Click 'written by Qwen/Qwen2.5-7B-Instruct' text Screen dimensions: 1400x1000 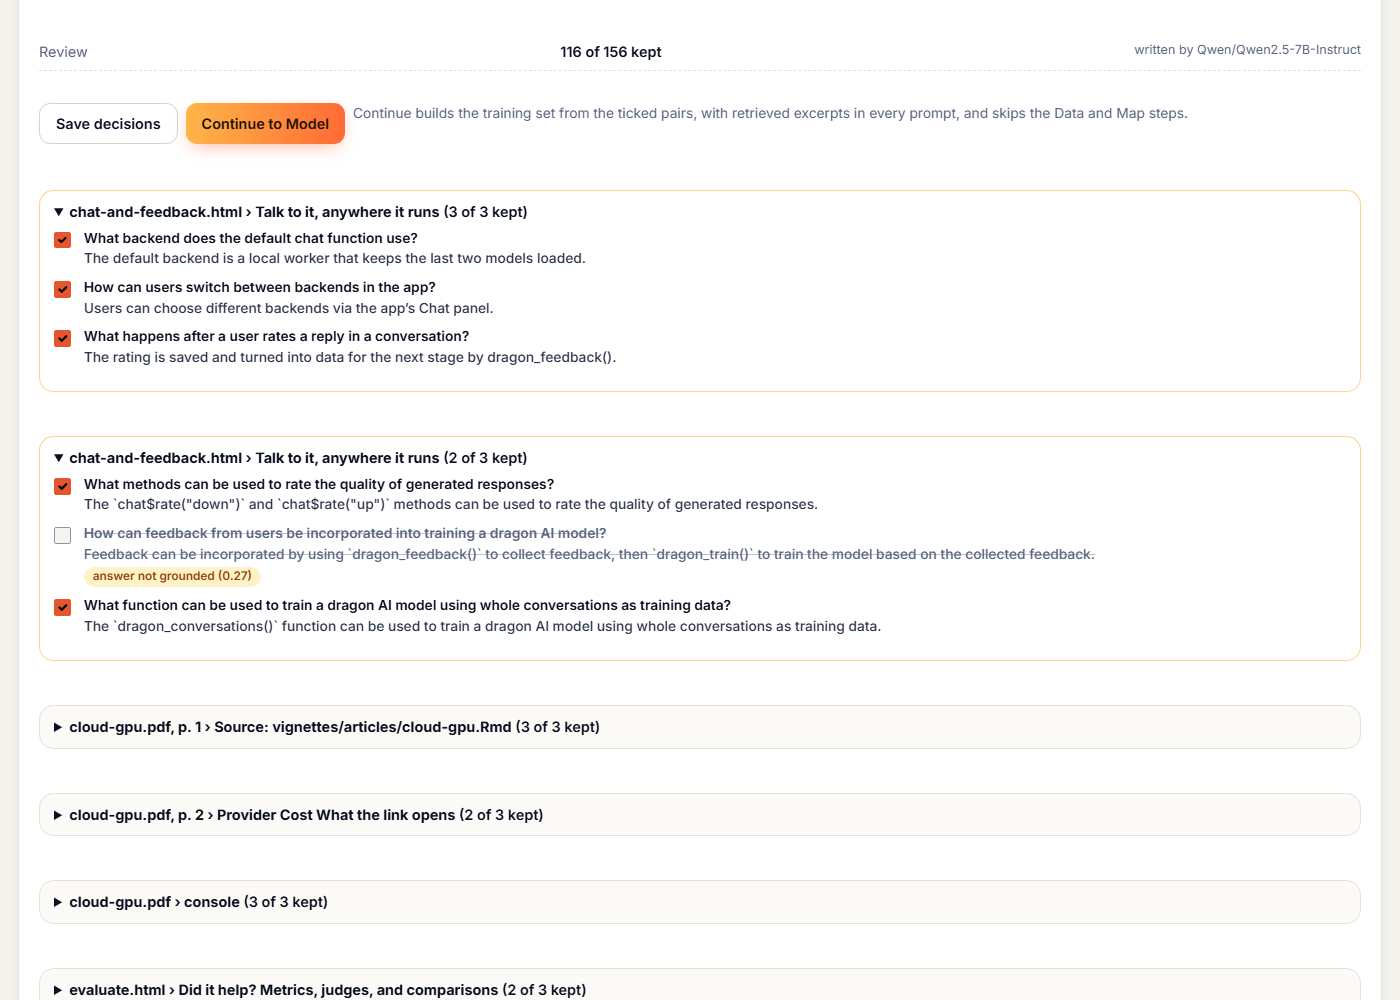(x=1247, y=50)
